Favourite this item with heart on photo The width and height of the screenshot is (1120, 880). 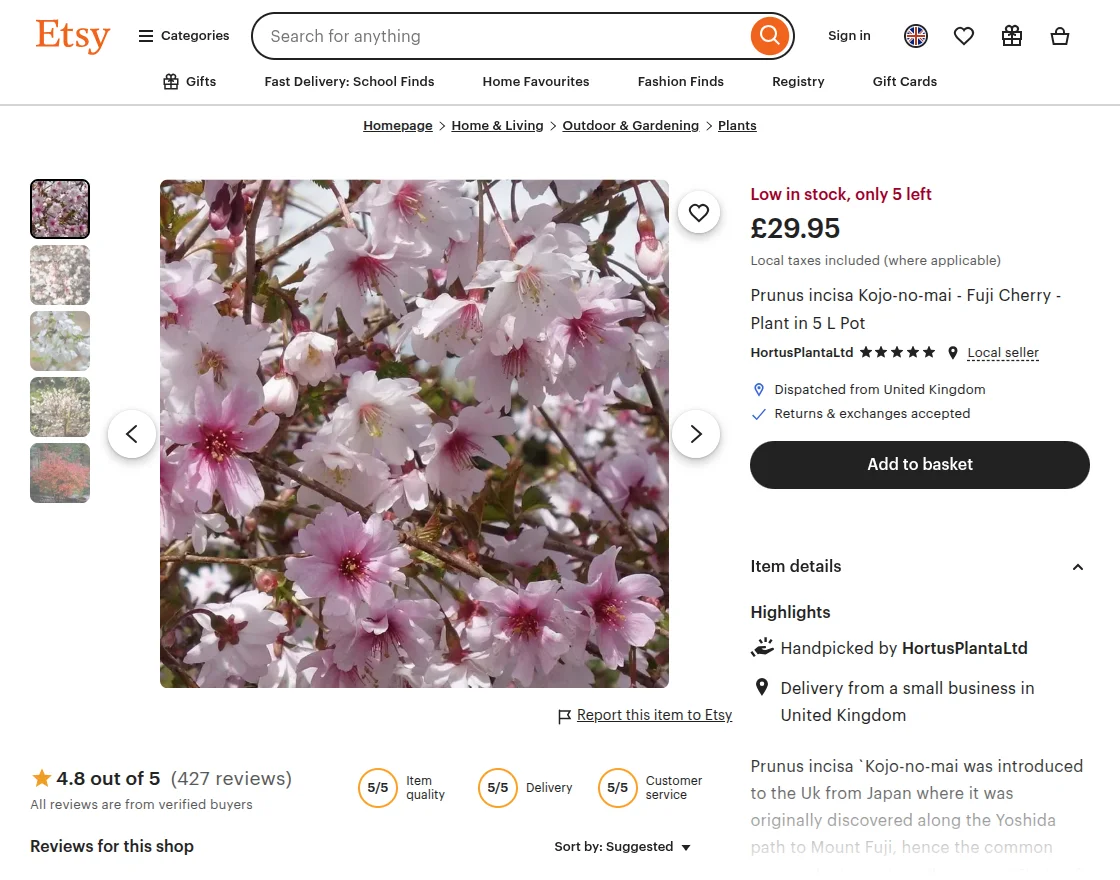coord(699,212)
